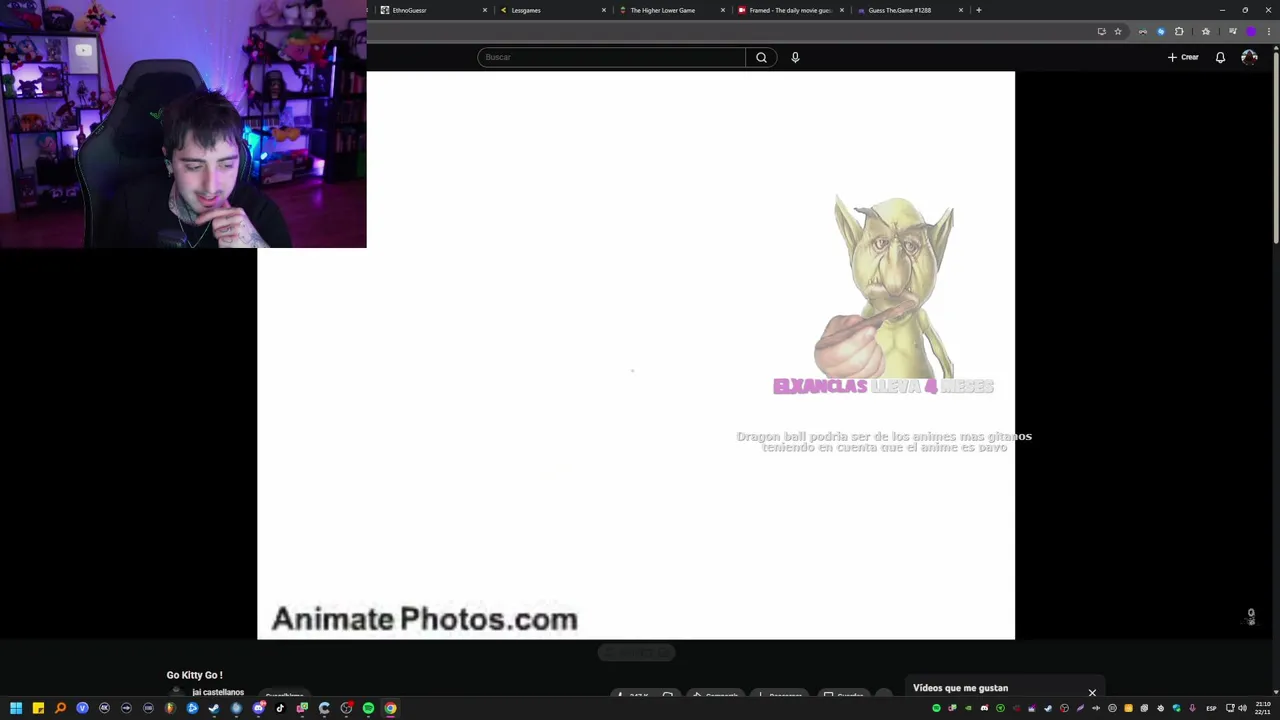
Task: Open a new browser tab
Action: [978, 10]
